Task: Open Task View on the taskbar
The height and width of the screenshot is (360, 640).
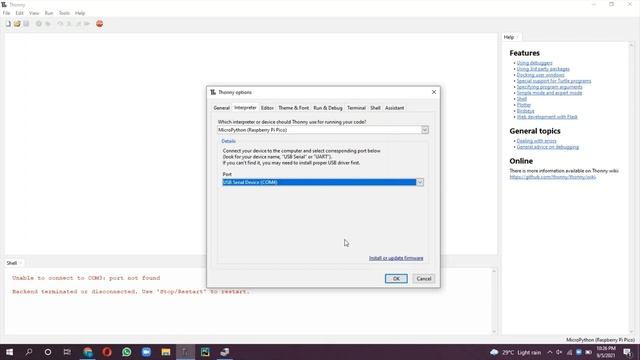Action: (x=67, y=352)
